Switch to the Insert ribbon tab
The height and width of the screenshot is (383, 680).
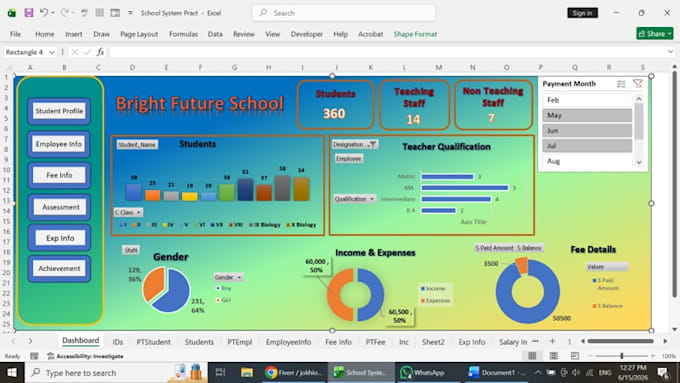[74, 34]
